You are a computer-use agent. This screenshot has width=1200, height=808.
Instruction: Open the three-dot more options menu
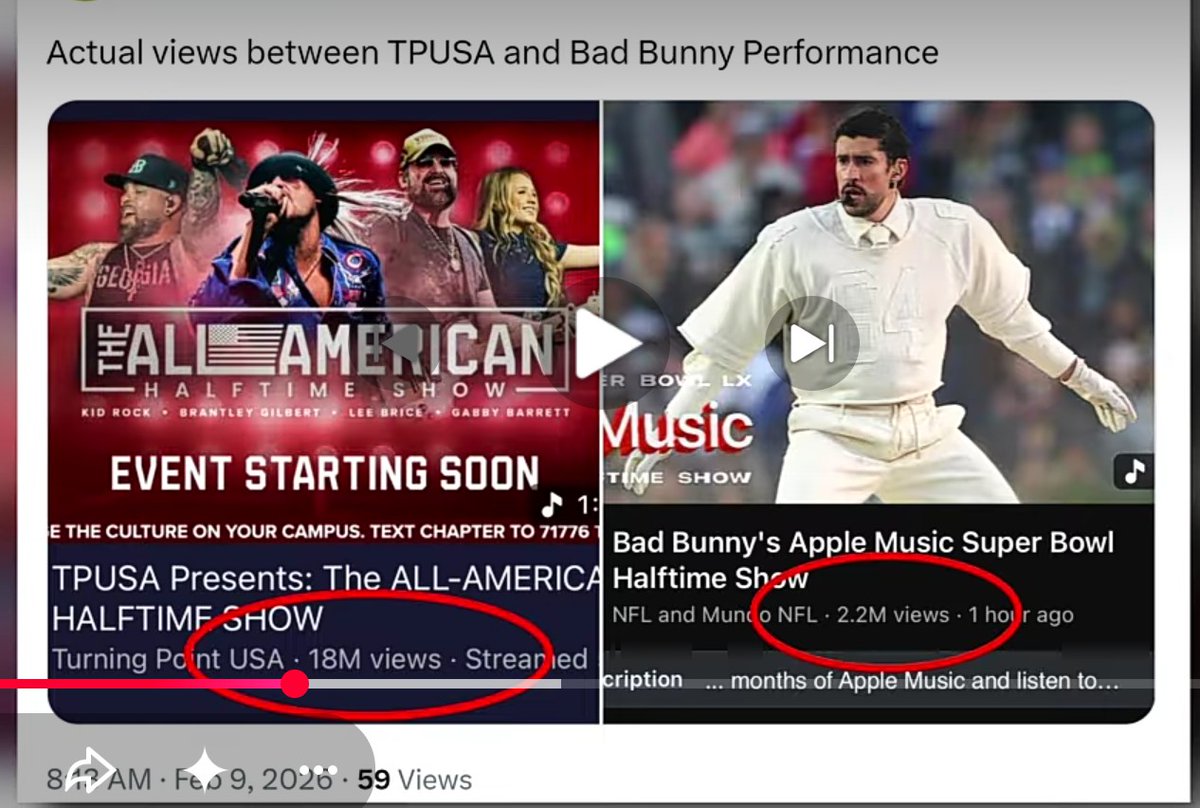(x=316, y=770)
